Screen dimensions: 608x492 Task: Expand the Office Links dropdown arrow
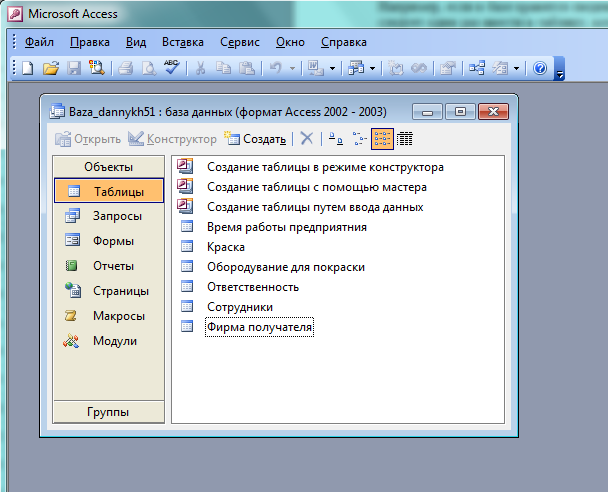pyautogui.click(x=332, y=68)
